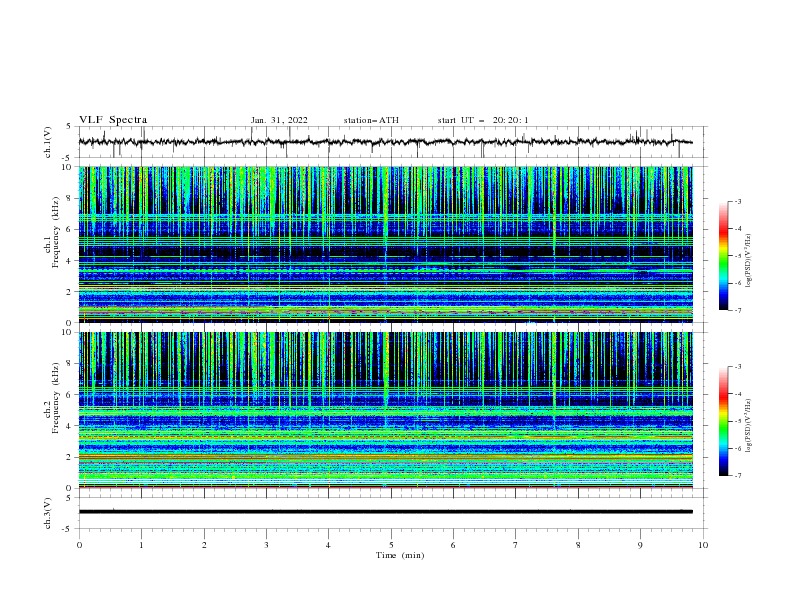Click time axis tick label "9"

point(640,545)
